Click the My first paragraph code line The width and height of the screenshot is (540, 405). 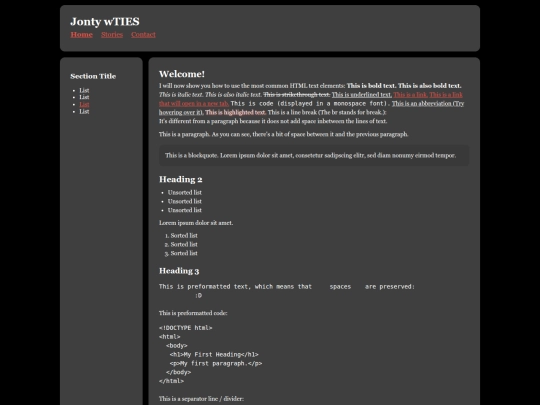(216, 363)
